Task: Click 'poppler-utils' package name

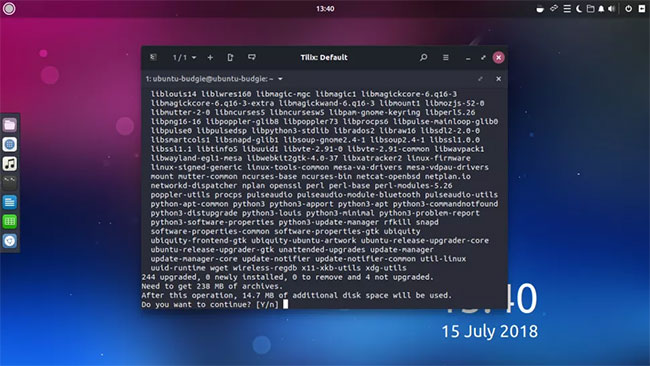Action: point(180,194)
